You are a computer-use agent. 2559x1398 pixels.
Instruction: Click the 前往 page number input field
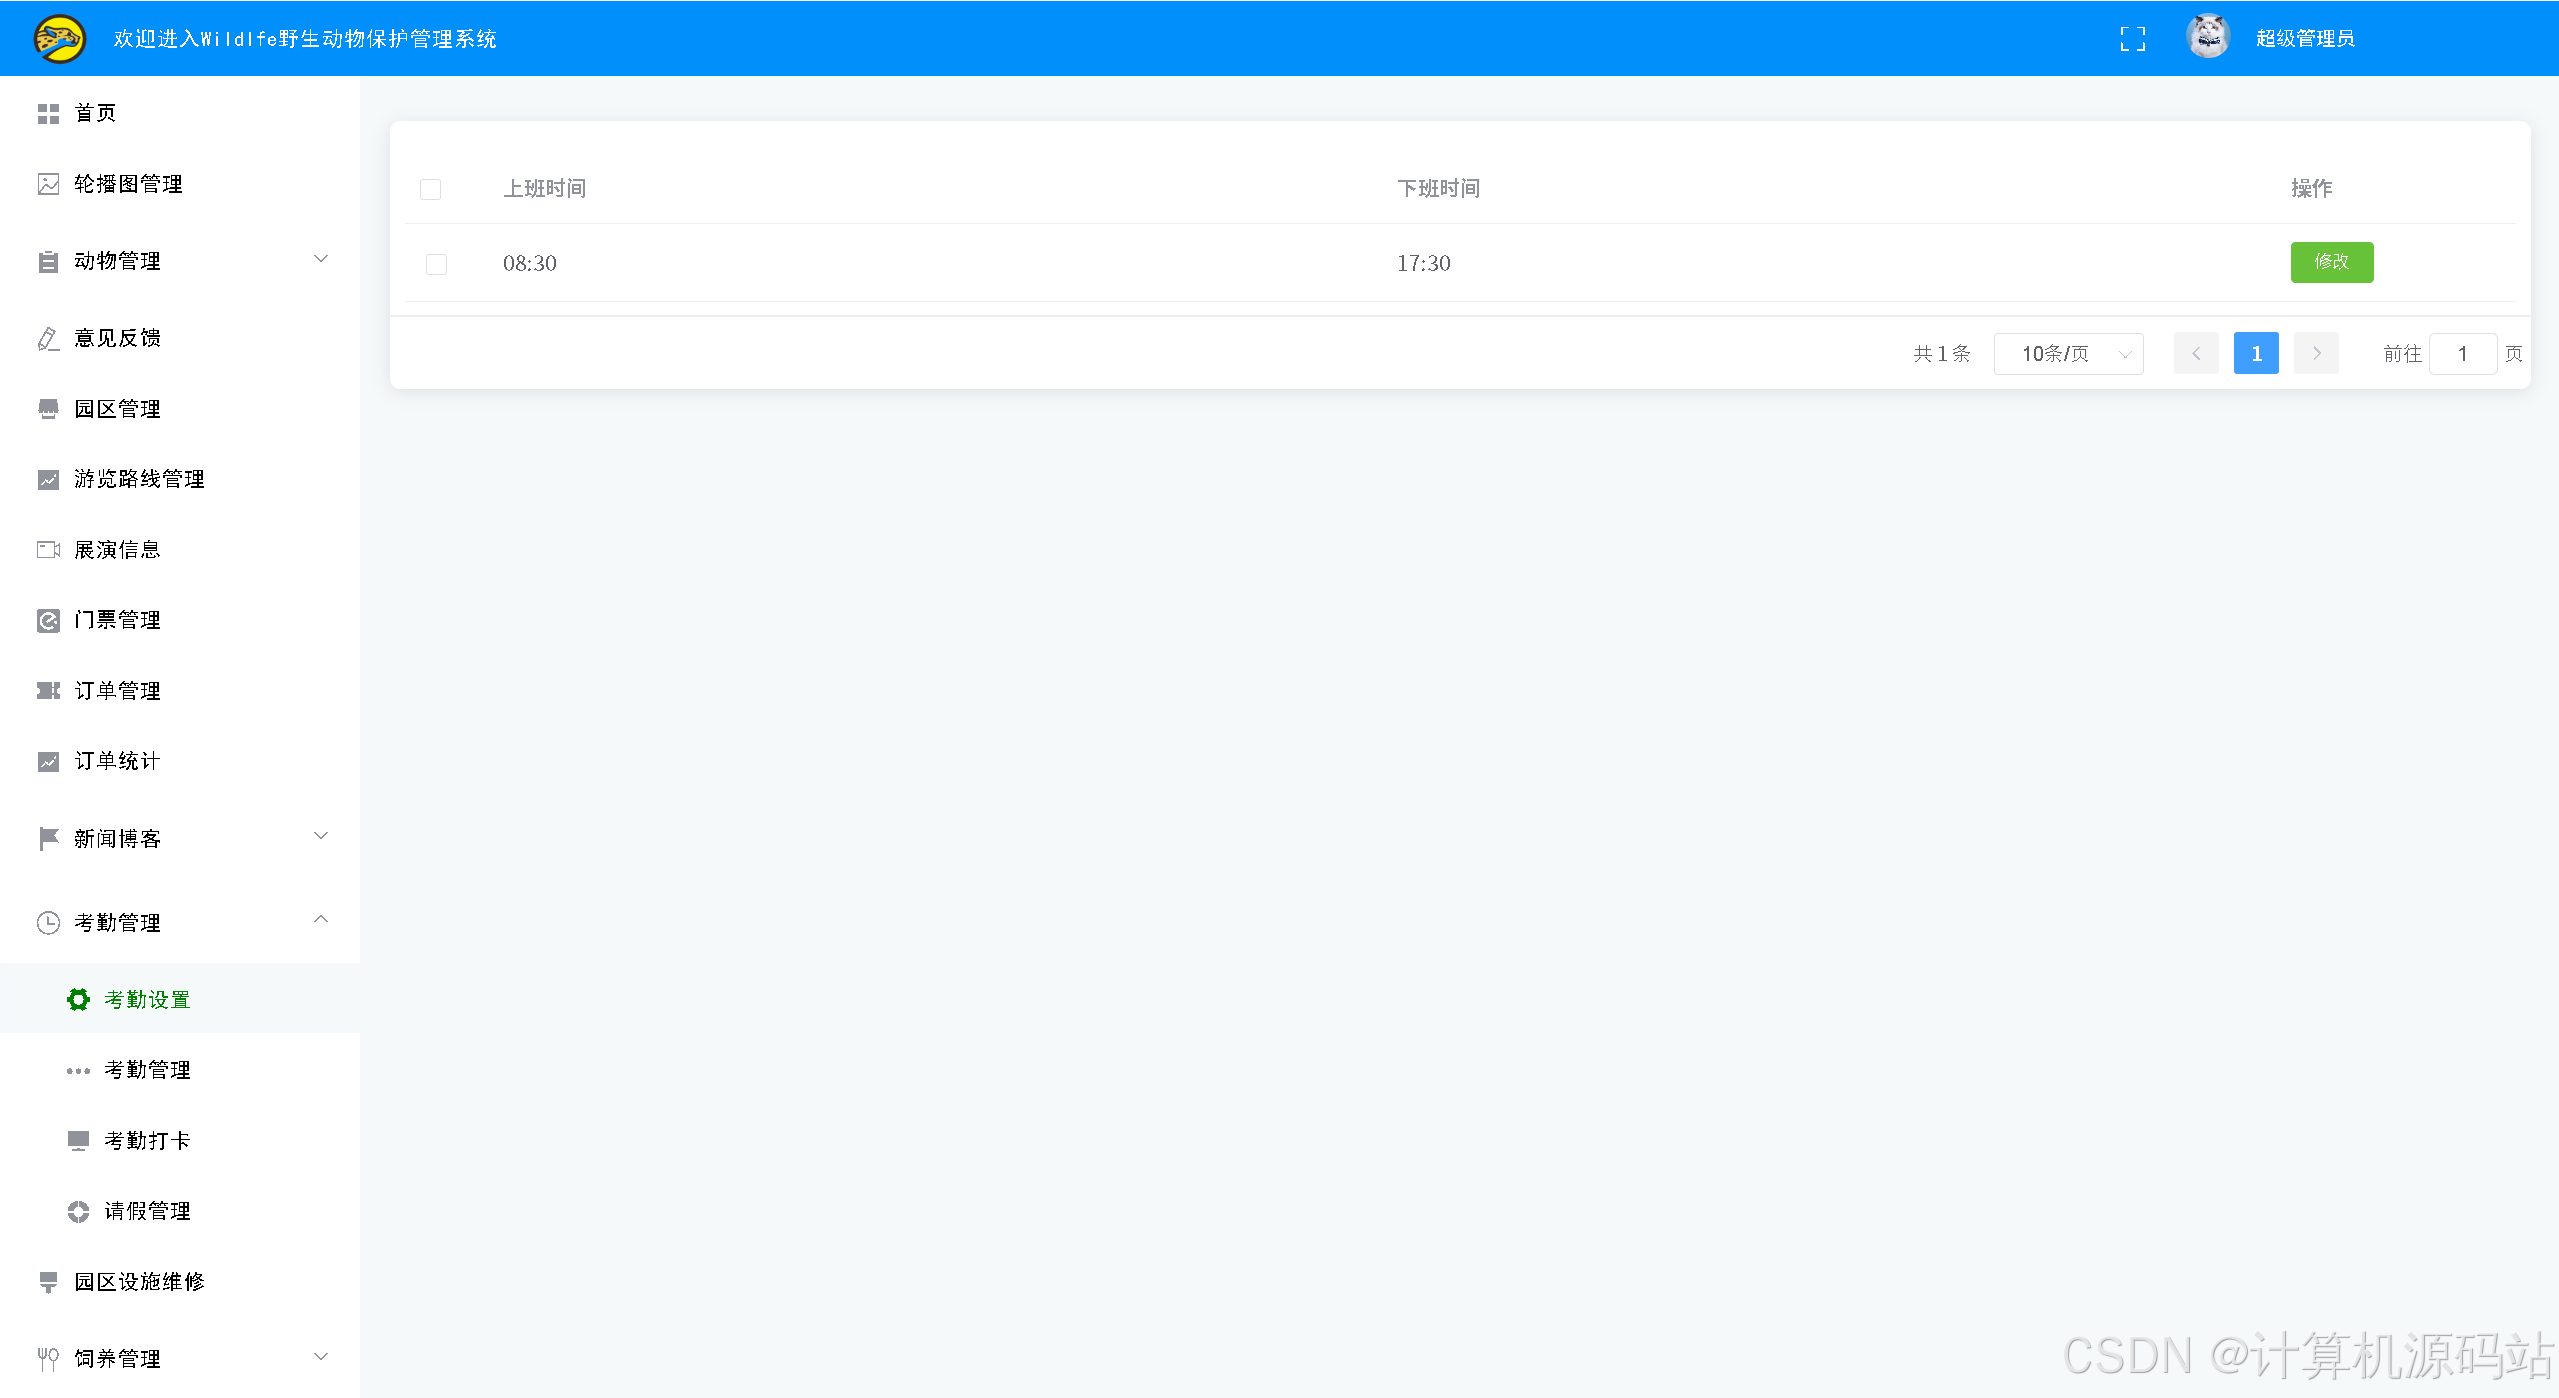(2463, 354)
